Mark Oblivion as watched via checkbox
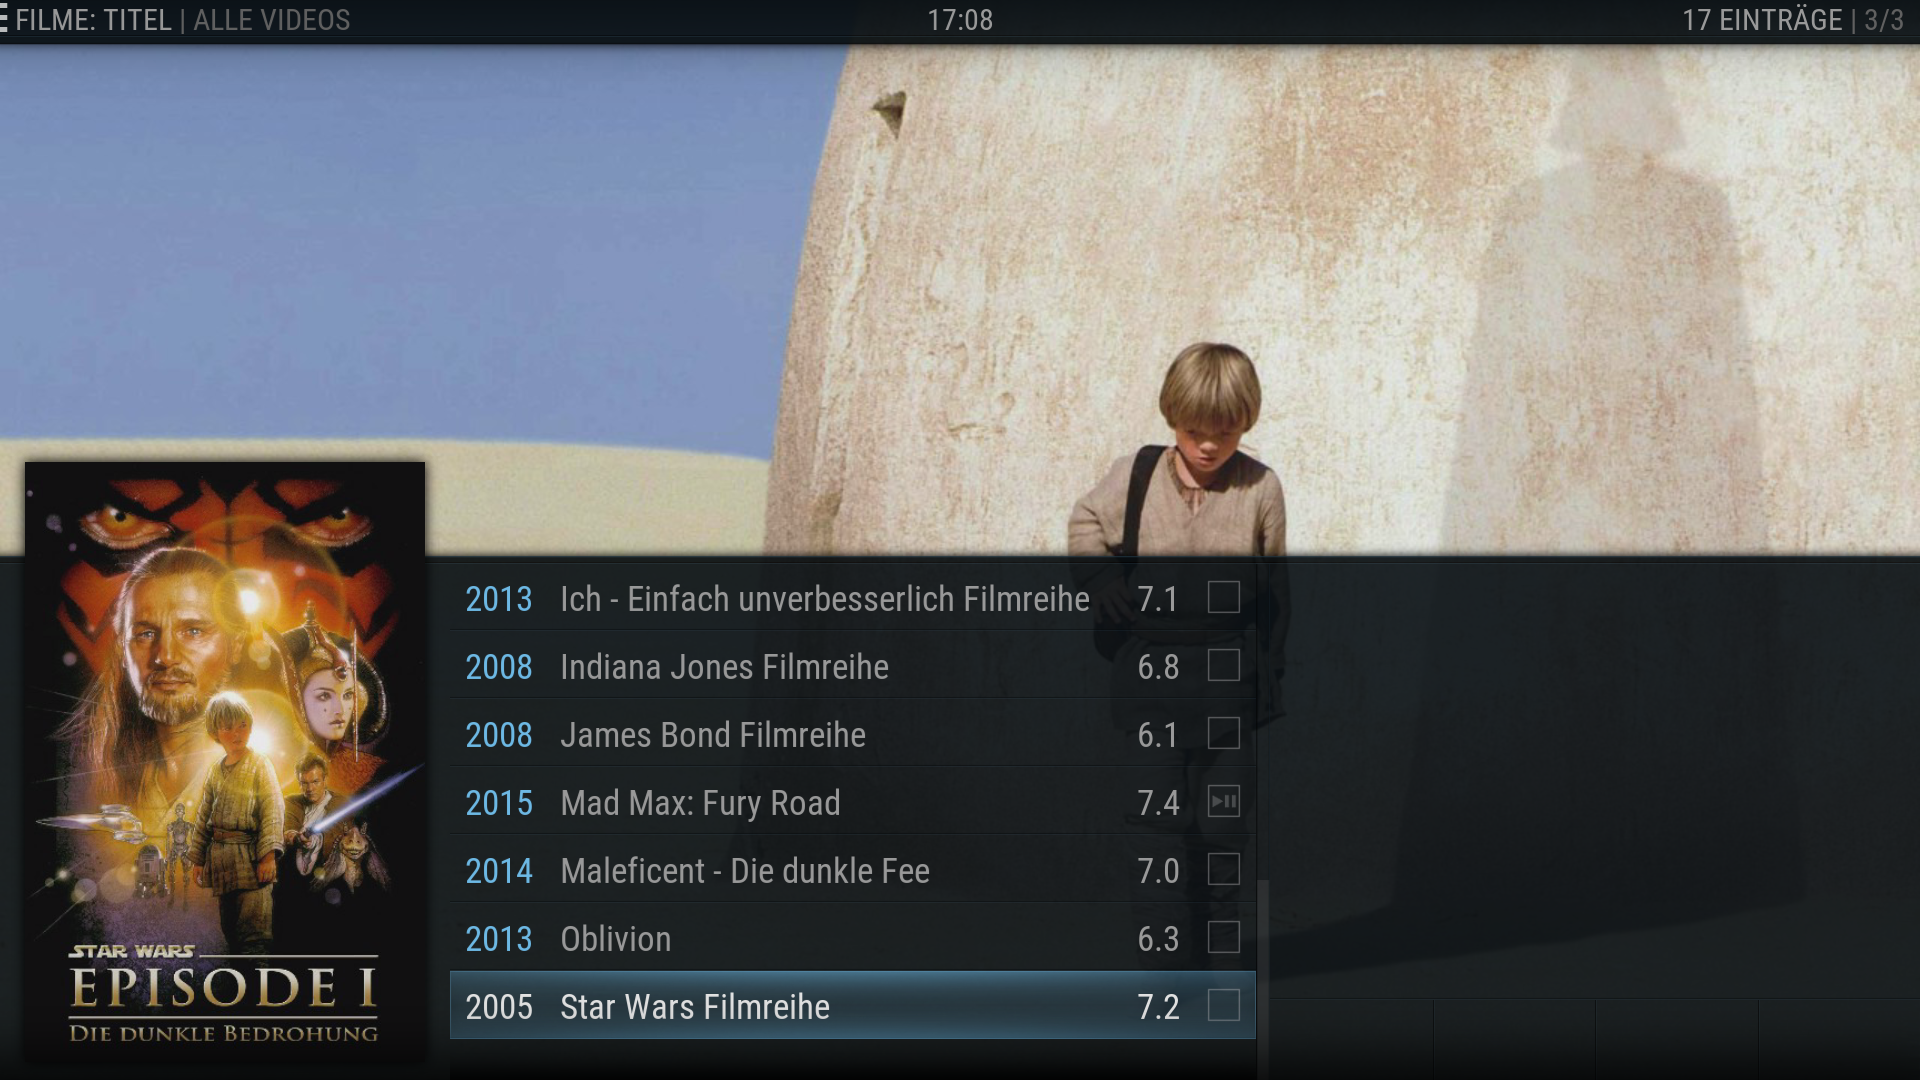Image resolution: width=1920 pixels, height=1080 pixels. pyautogui.click(x=1223, y=938)
